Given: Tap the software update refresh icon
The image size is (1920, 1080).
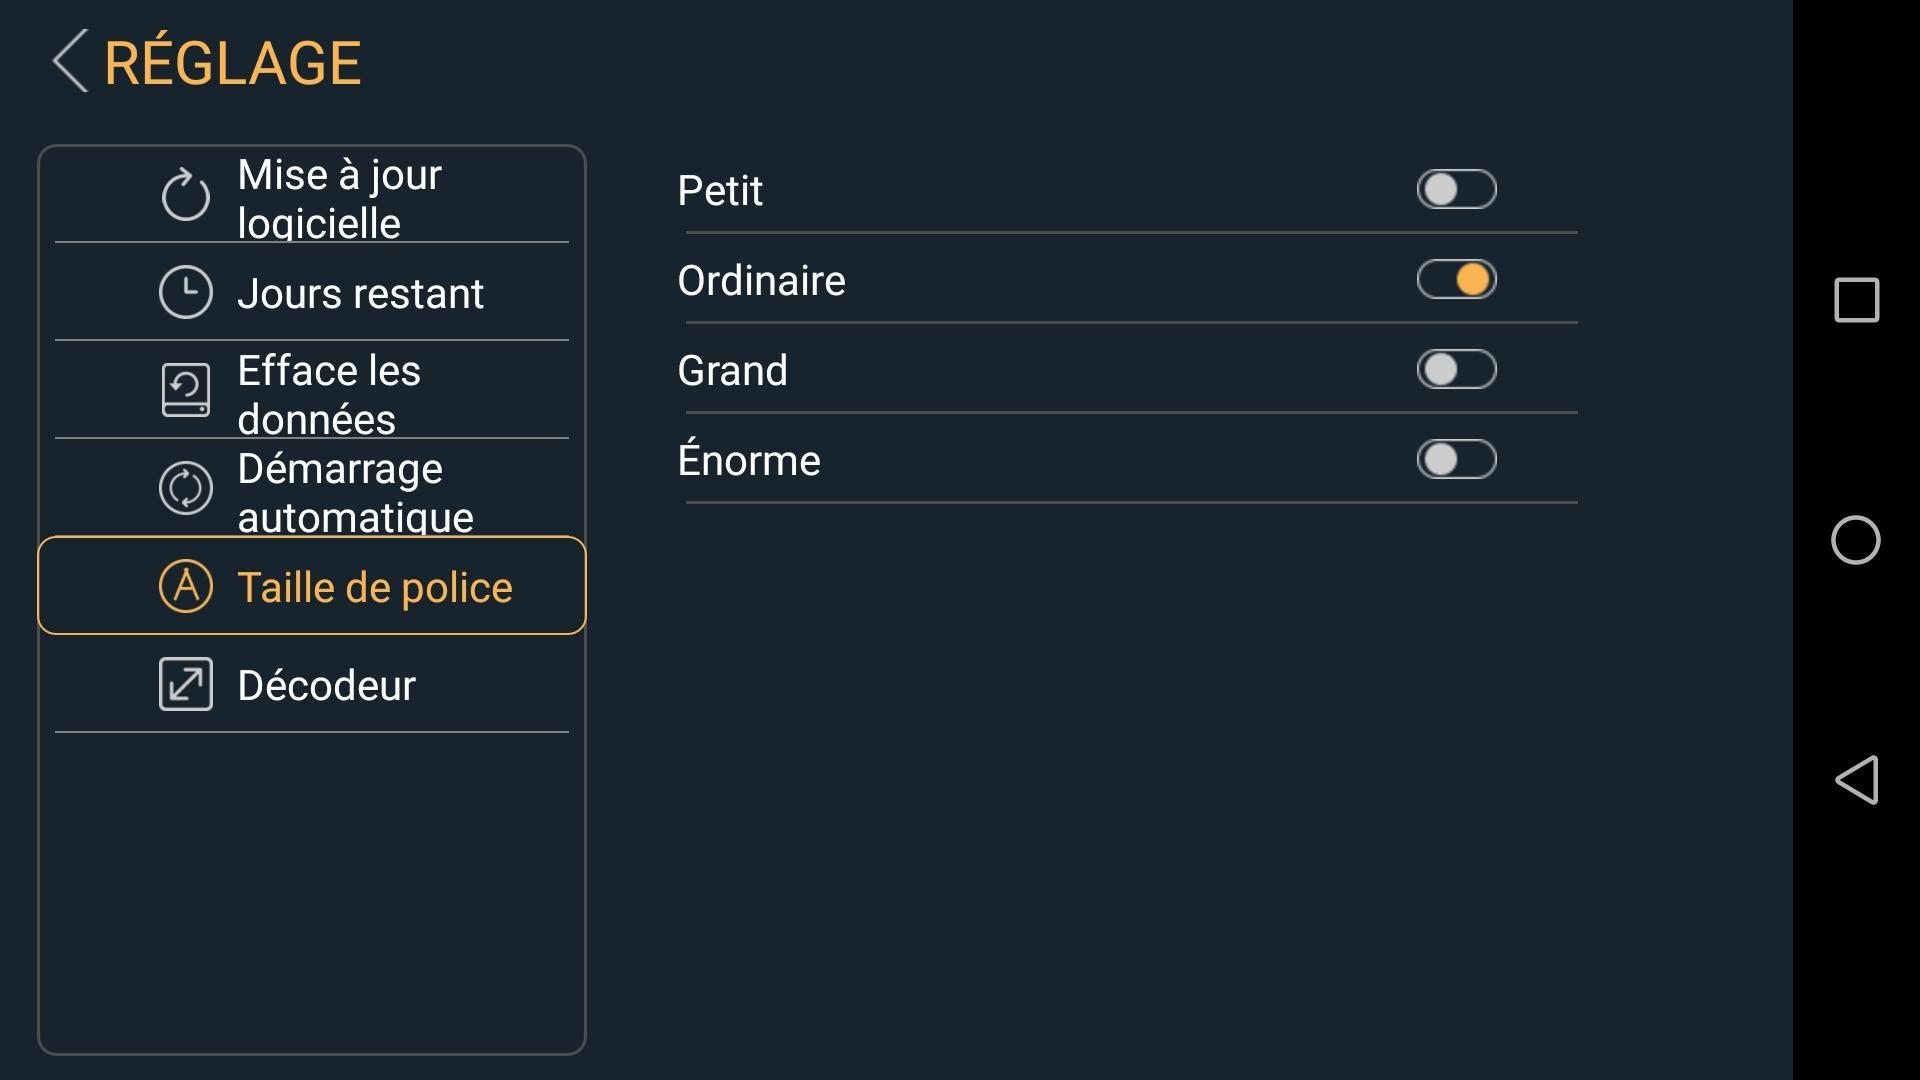Looking at the screenshot, I should pos(186,195).
